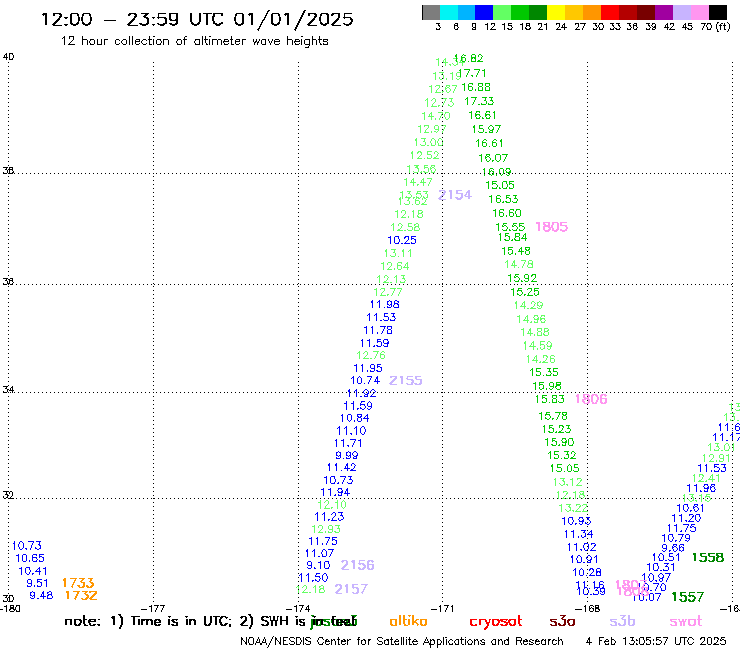The width and height of the screenshot is (740, 650).
Task: Click the gray 3 ft legend color block
Action: pos(431,12)
